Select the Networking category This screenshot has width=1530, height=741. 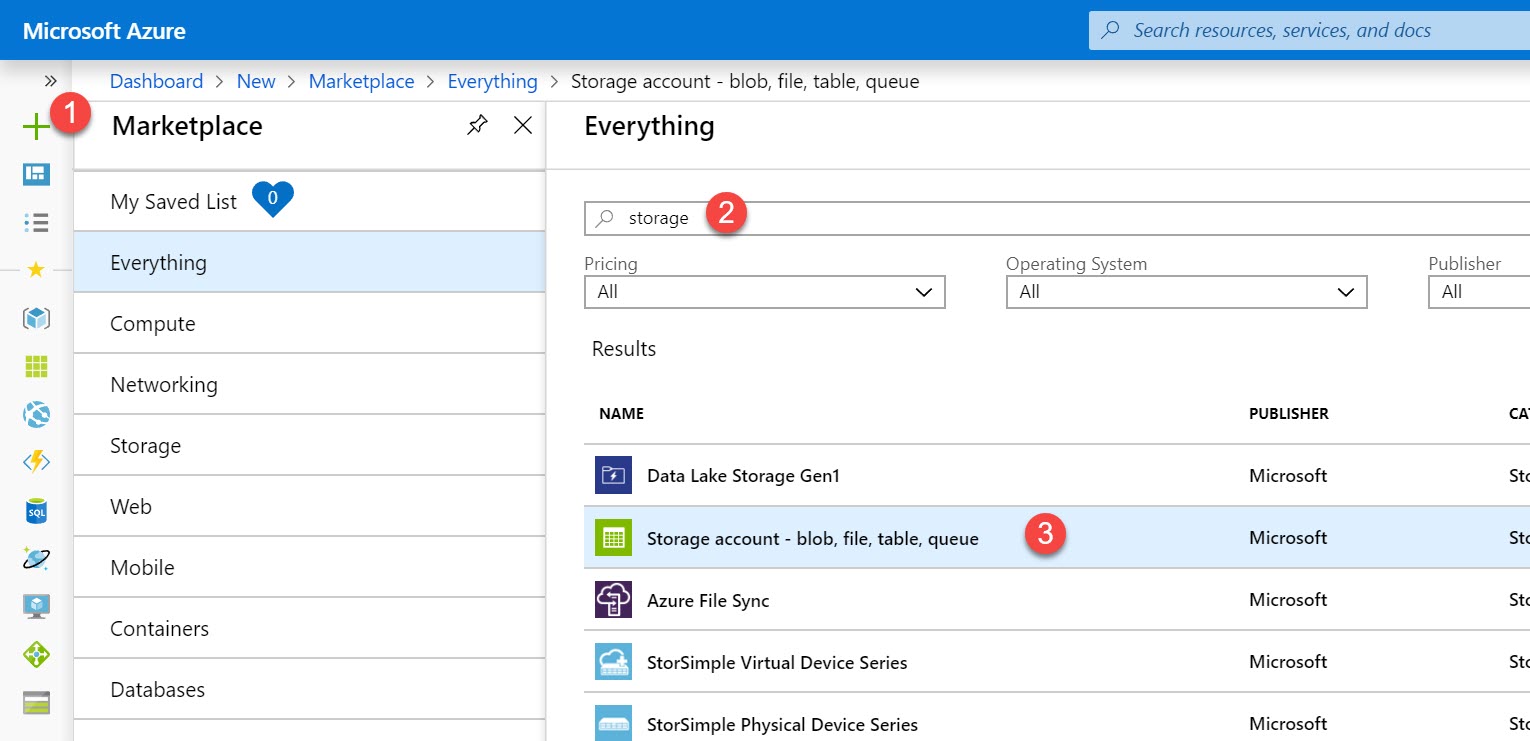click(x=309, y=384)
